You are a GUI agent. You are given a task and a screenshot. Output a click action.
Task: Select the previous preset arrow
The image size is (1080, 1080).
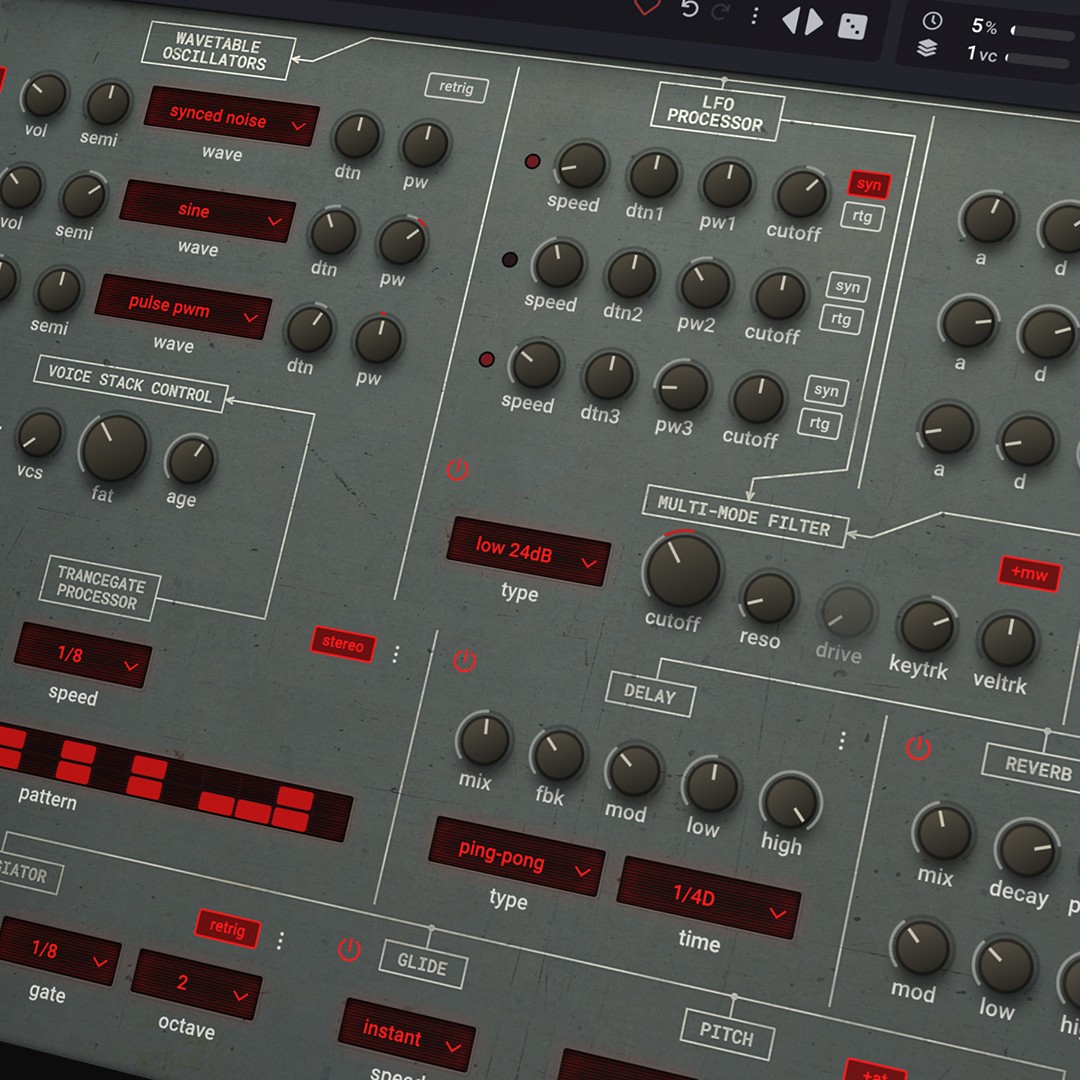click(x=791, y=19)
